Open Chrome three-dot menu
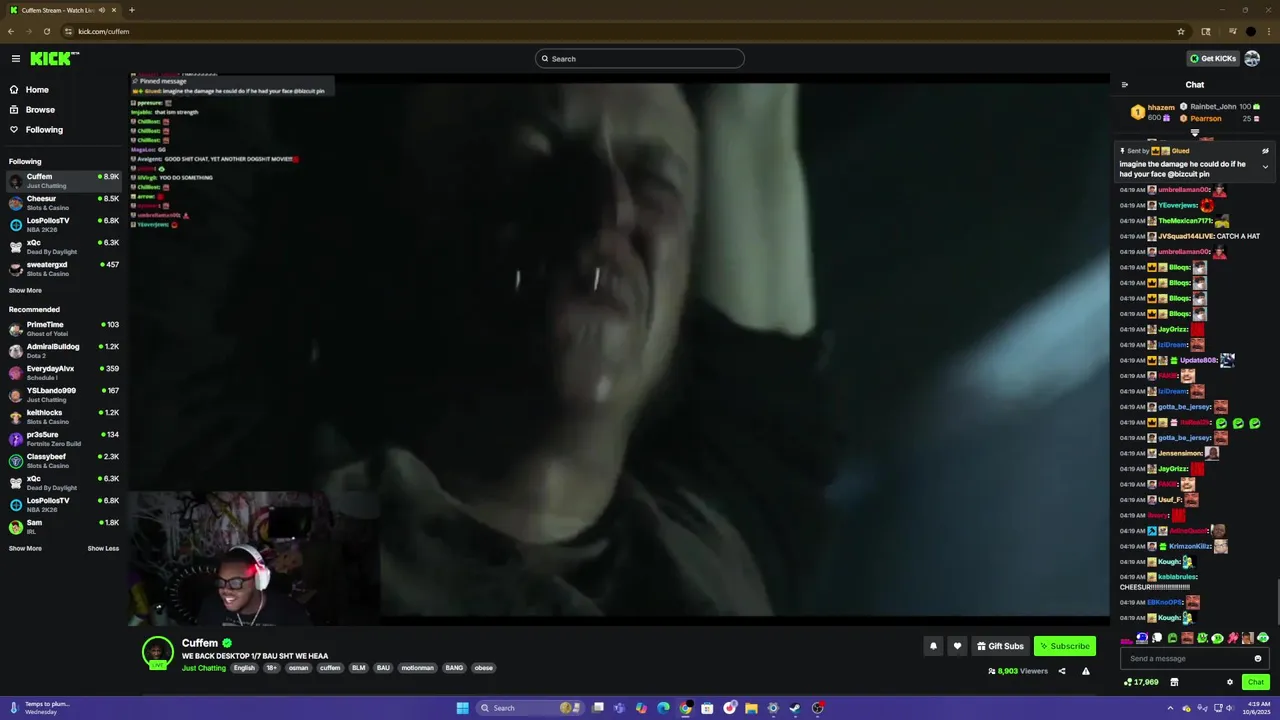Image resolution: width=1280 pixels, height=720 pixels. pyautogui.click(x=1269, y=31)
